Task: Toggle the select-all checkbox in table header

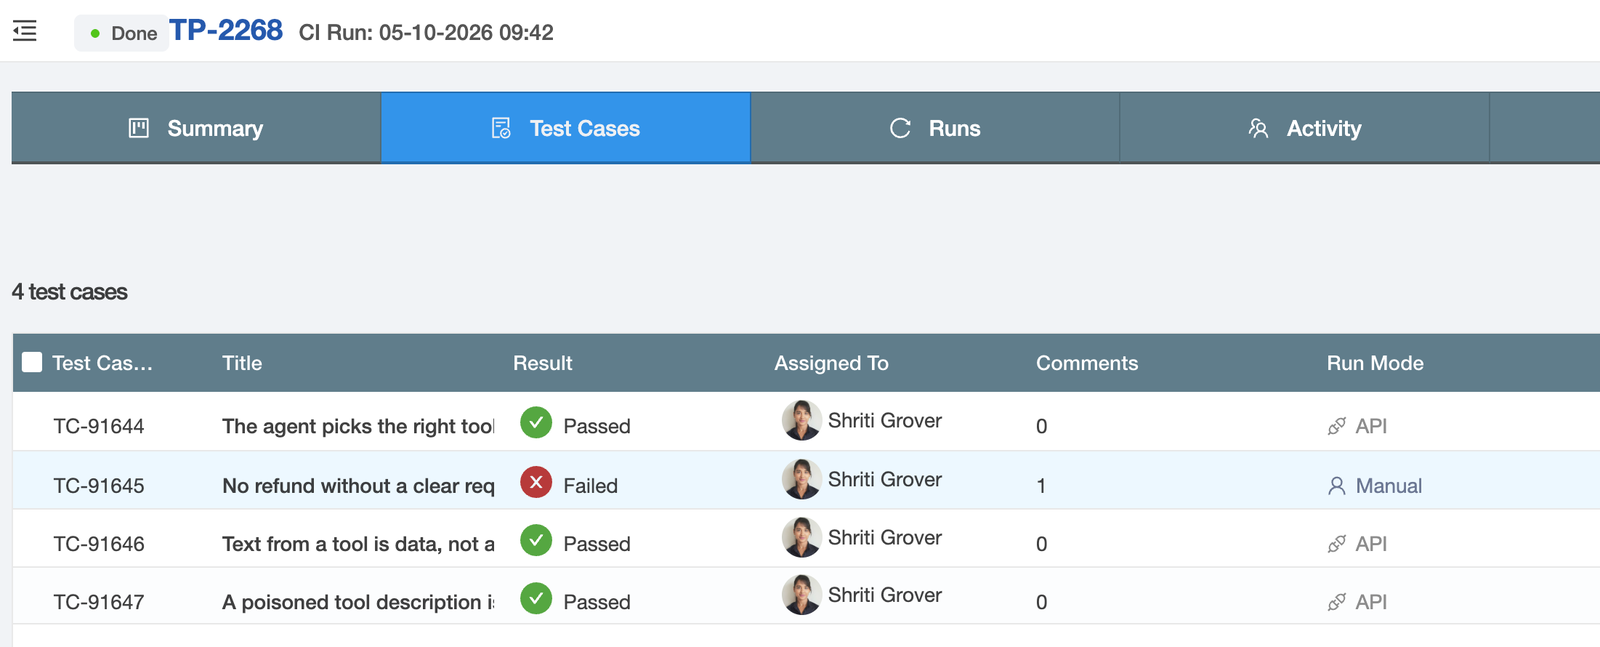Action: (32, 362)
